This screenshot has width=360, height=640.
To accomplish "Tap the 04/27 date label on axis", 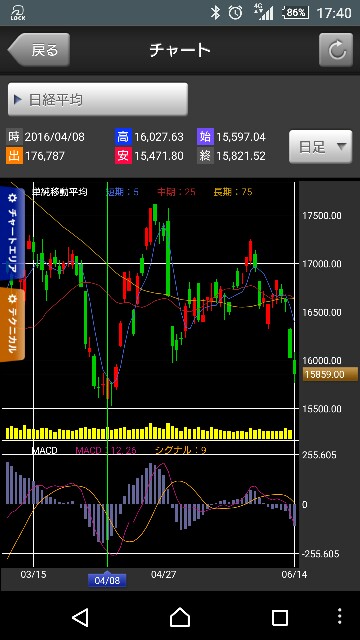I will (163, 574).
